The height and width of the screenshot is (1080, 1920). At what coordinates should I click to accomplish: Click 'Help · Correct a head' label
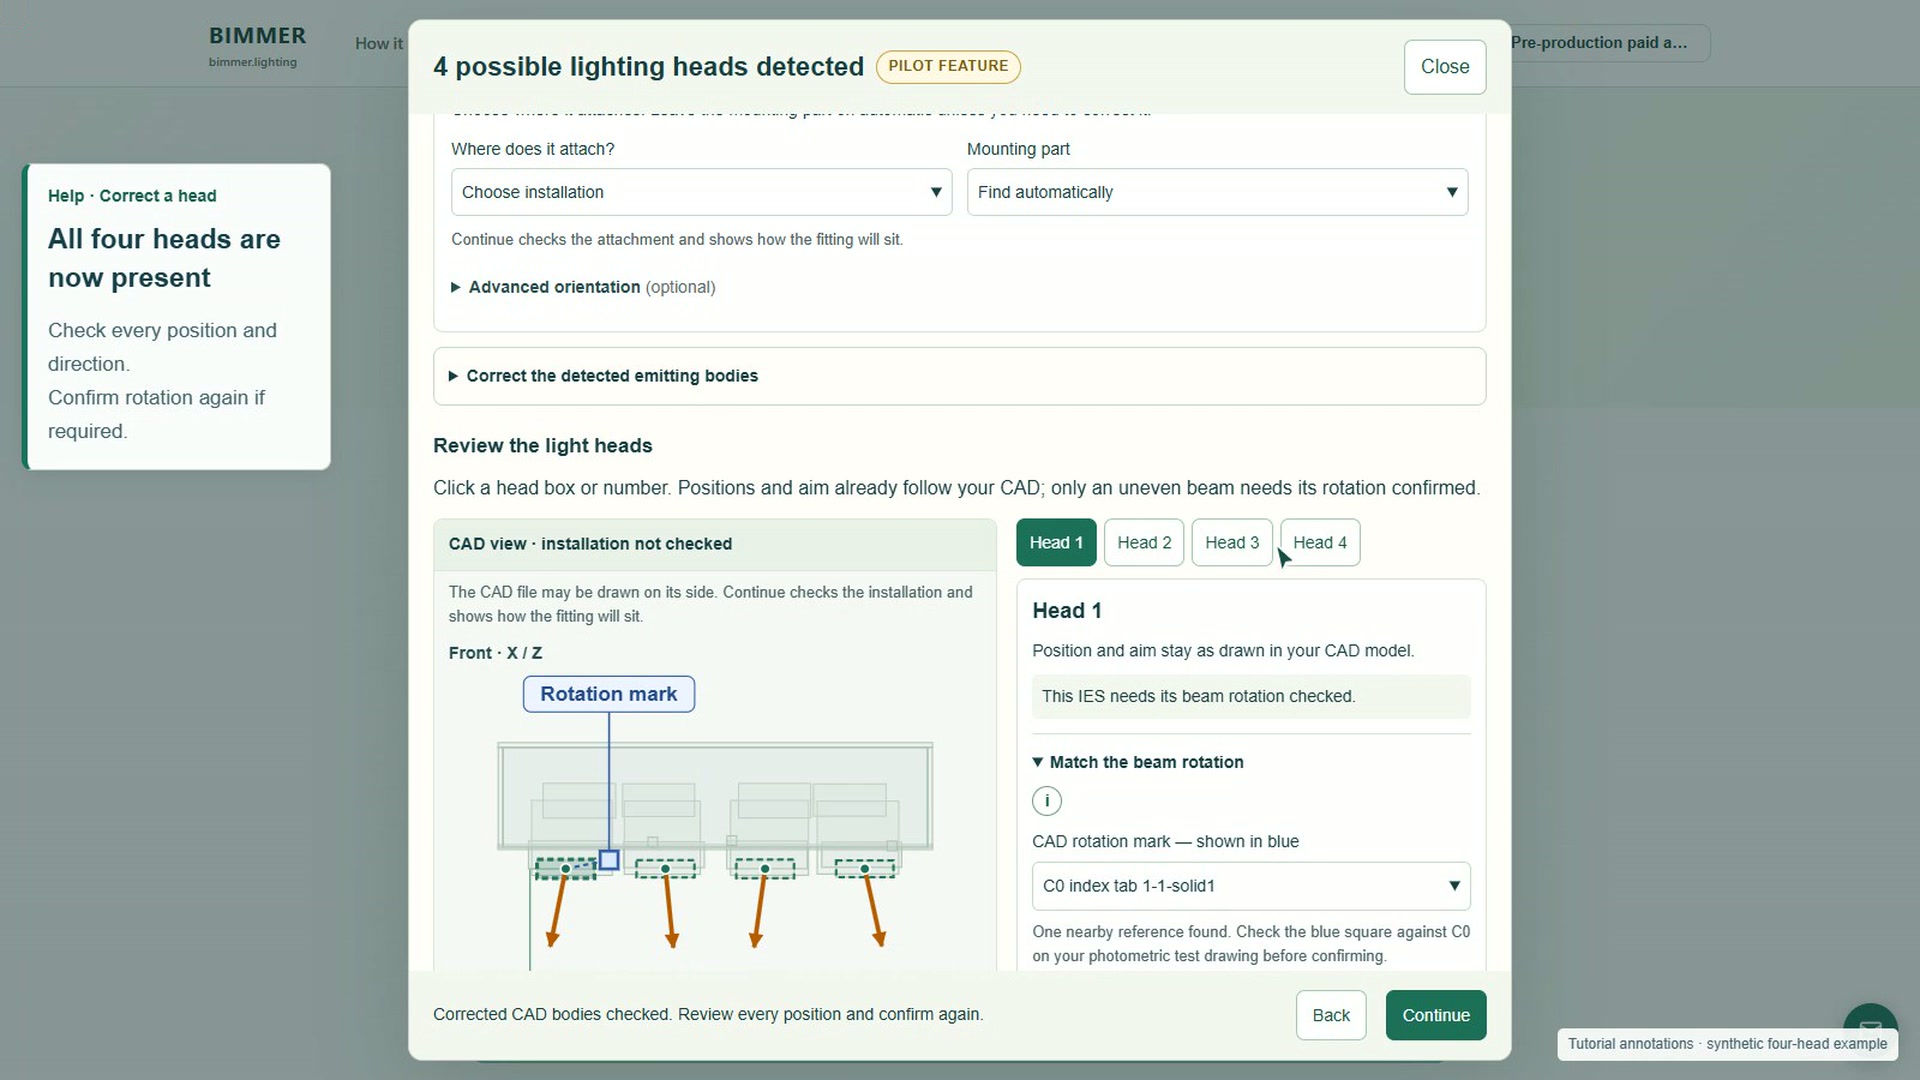(132, 196)
